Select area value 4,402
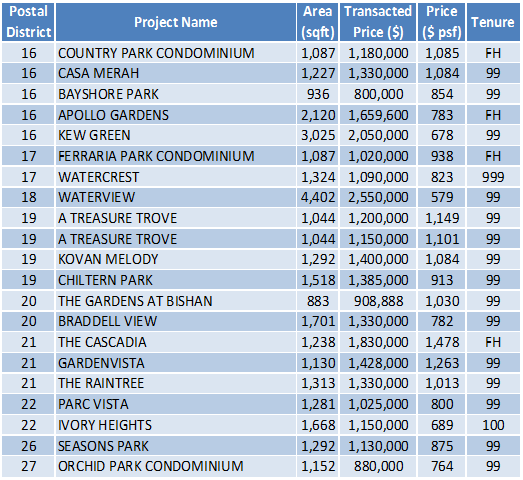Viewport: 523px width, 480px height. pyautogui.click(x=318, y=197)
